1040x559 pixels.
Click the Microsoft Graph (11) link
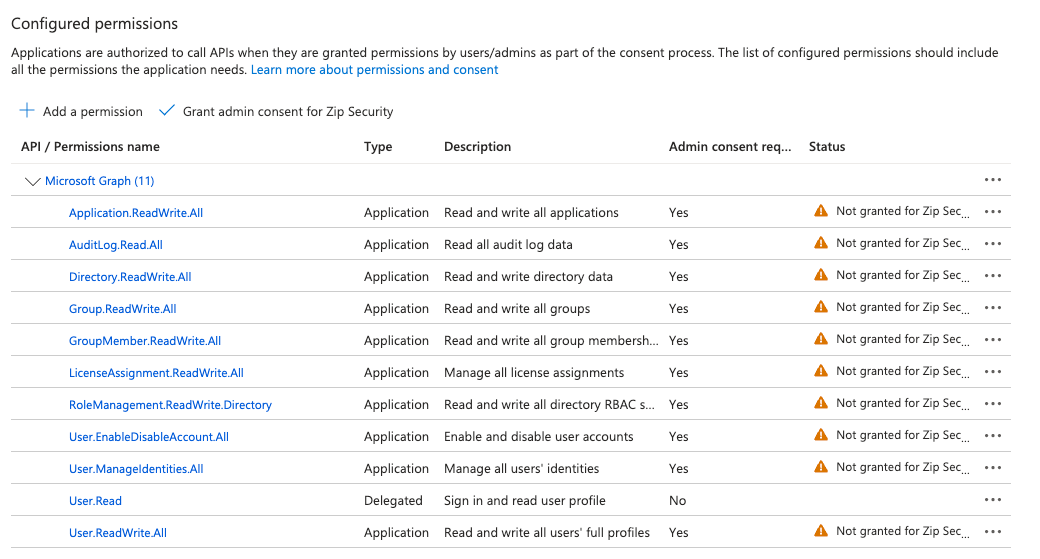click(99, 181)
